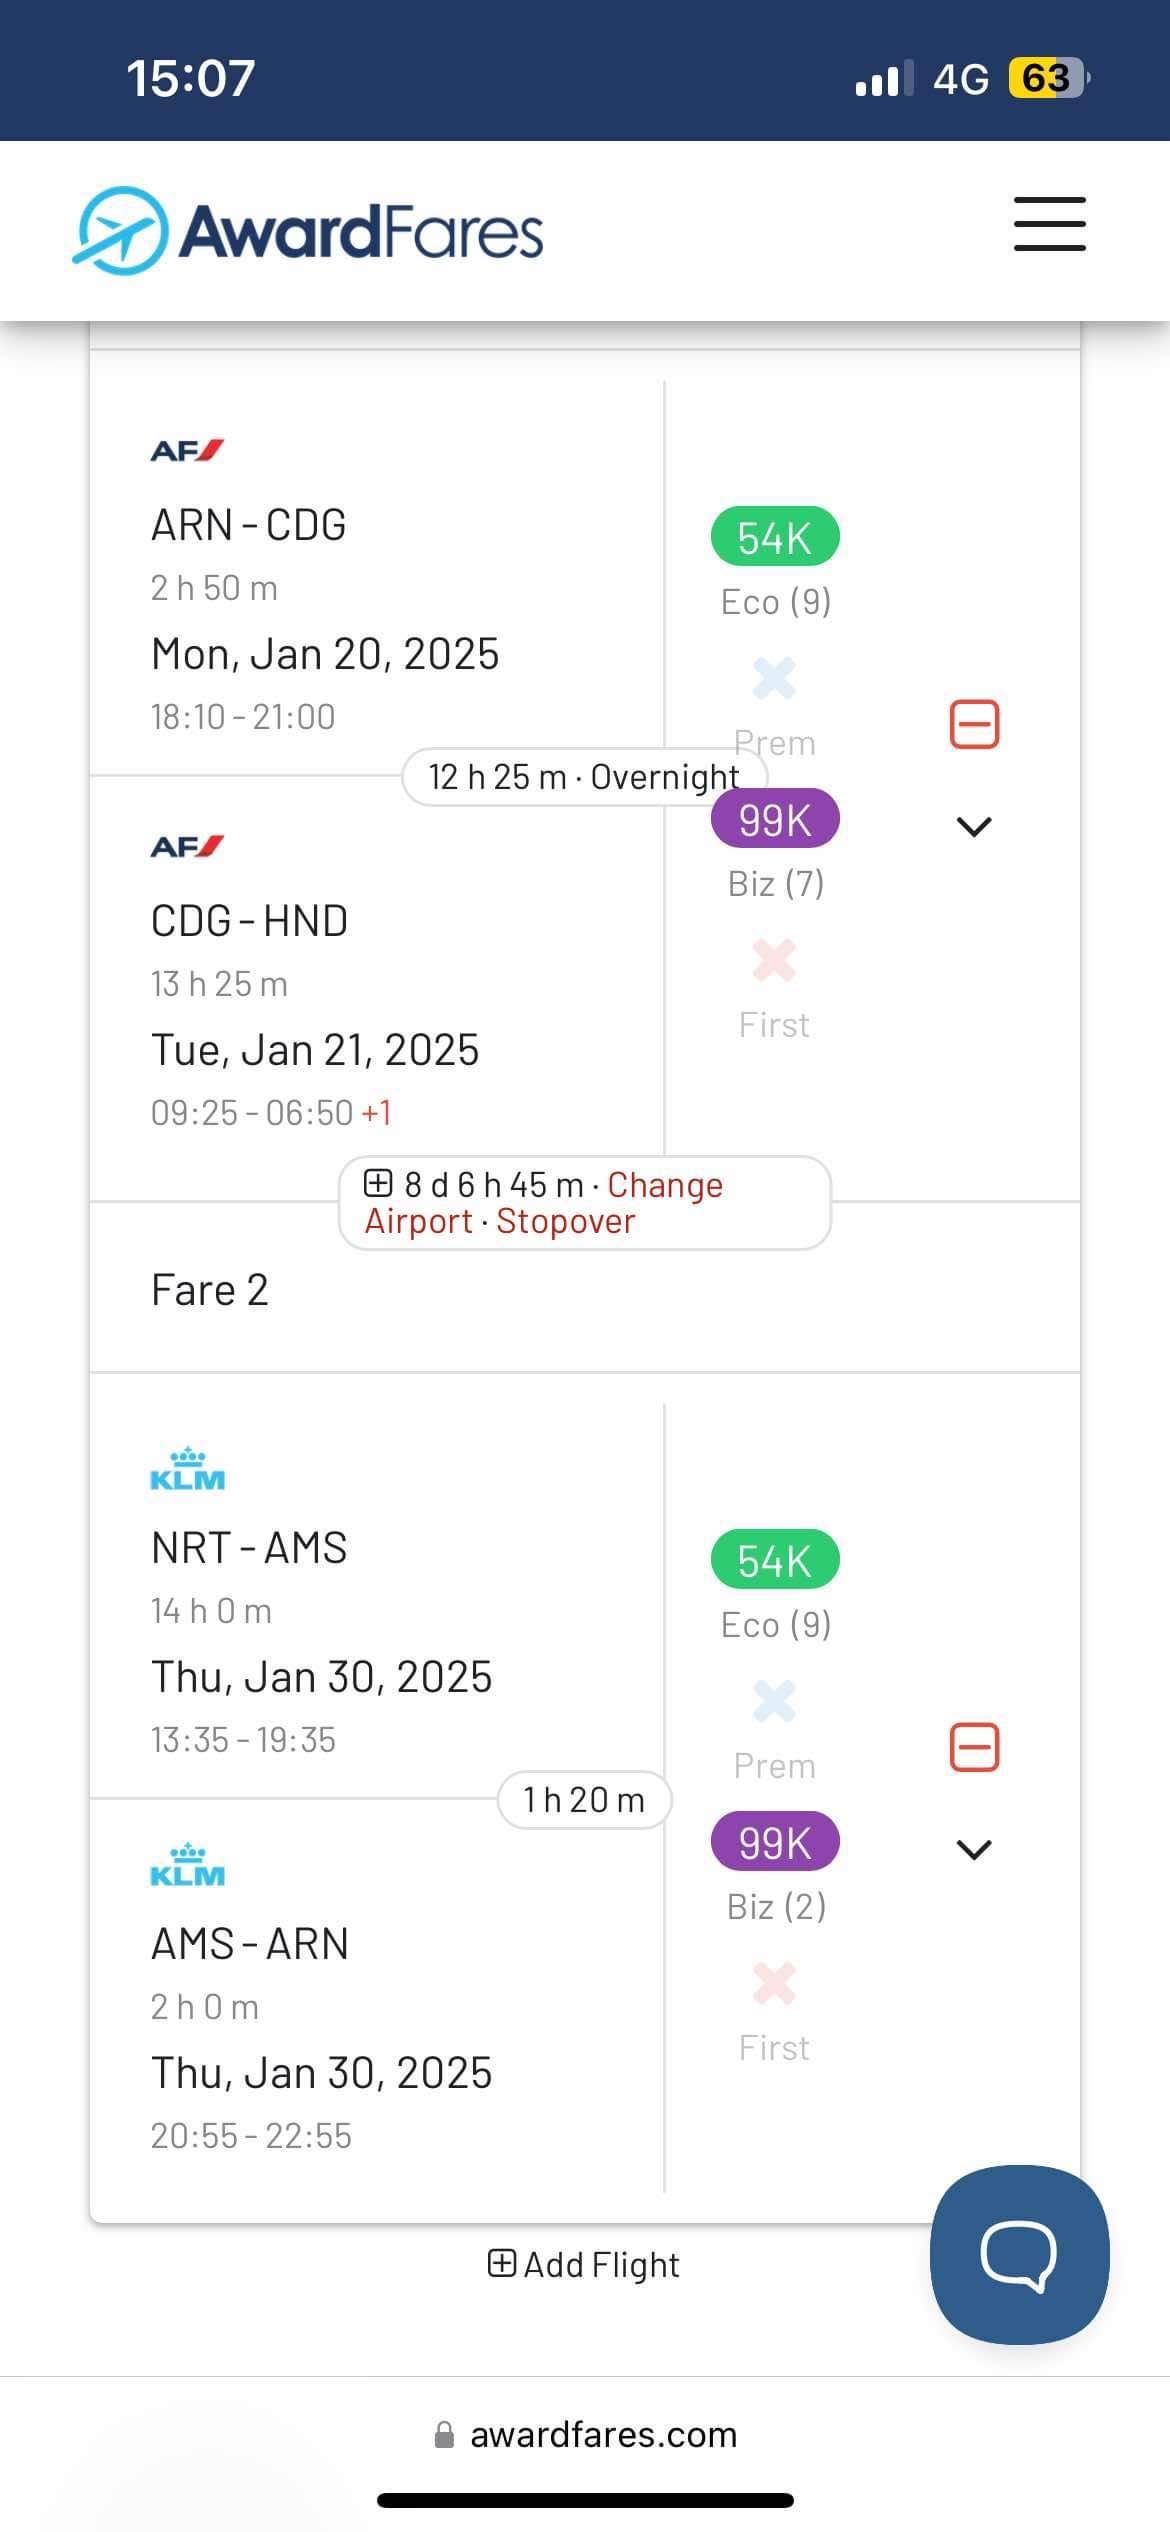Click the KLM logo on AMS-ARN
Image resolution: width=1170 pixels, height=2532 pixels.
(187, 1866)
